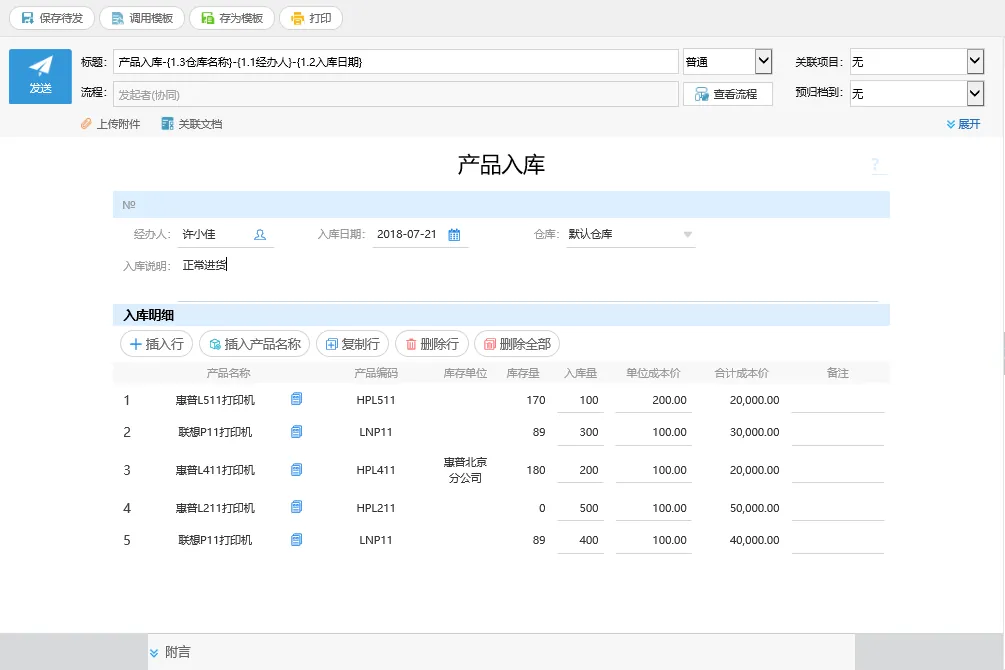Click 入库量 field 100 in row 1

(581, 400)
